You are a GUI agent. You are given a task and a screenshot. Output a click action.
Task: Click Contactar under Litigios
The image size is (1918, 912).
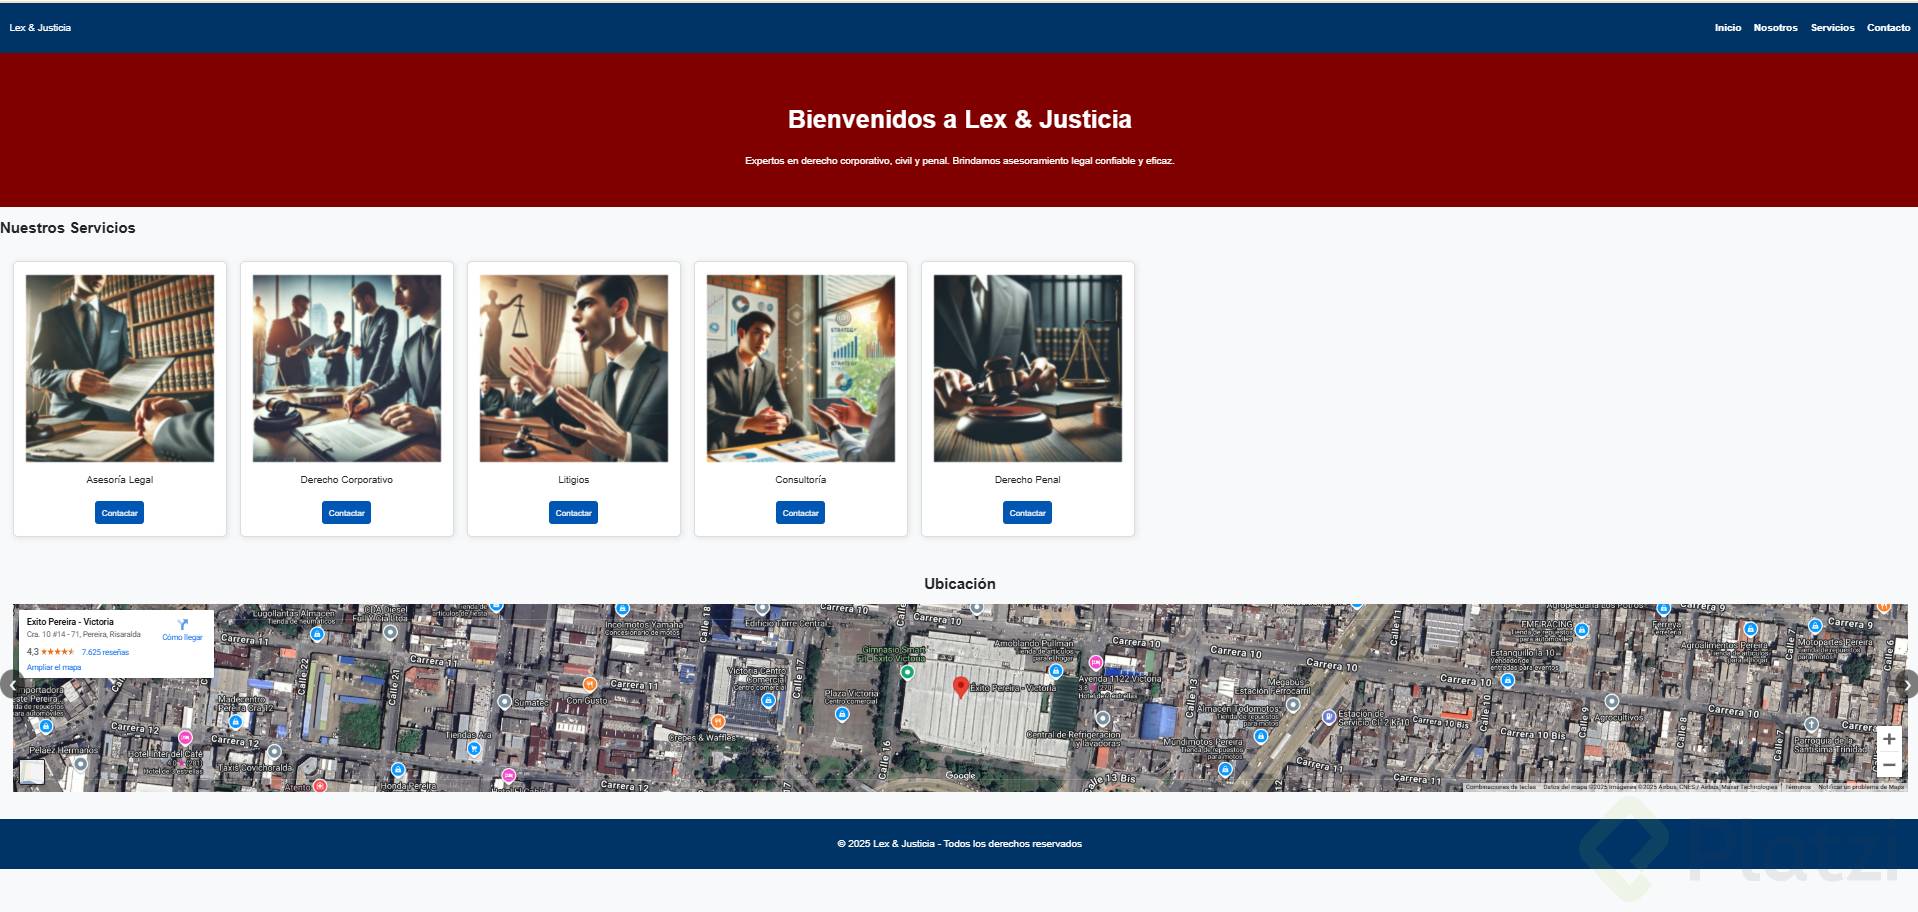[x=574, y=513]
